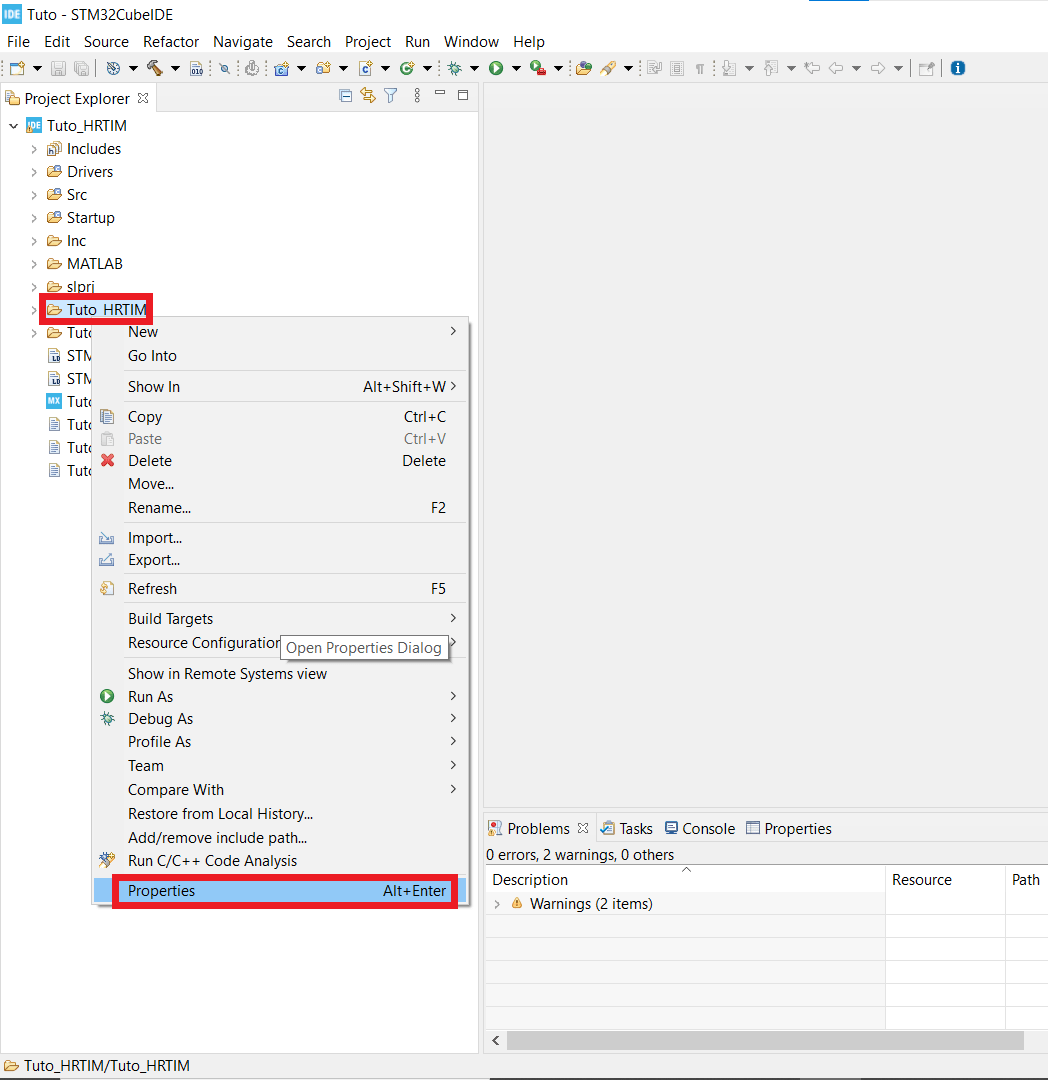1048x1080 pixels.
Task: Select the Startup folder in tree
Action: 81,218
